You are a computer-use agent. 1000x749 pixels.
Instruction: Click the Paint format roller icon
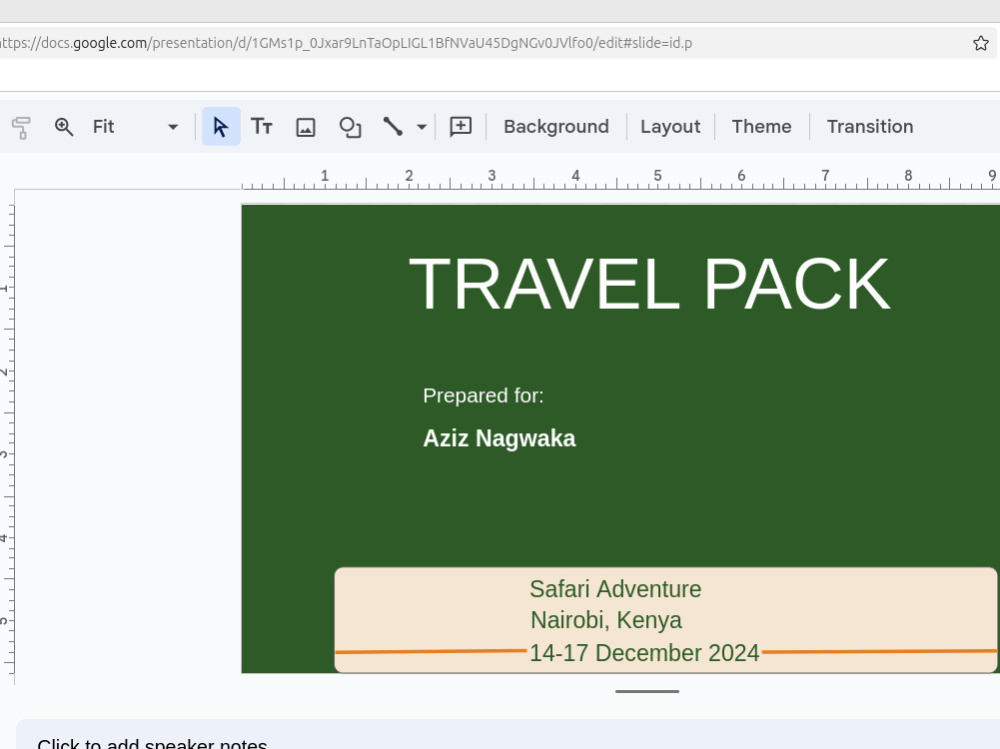click(22, 127)
